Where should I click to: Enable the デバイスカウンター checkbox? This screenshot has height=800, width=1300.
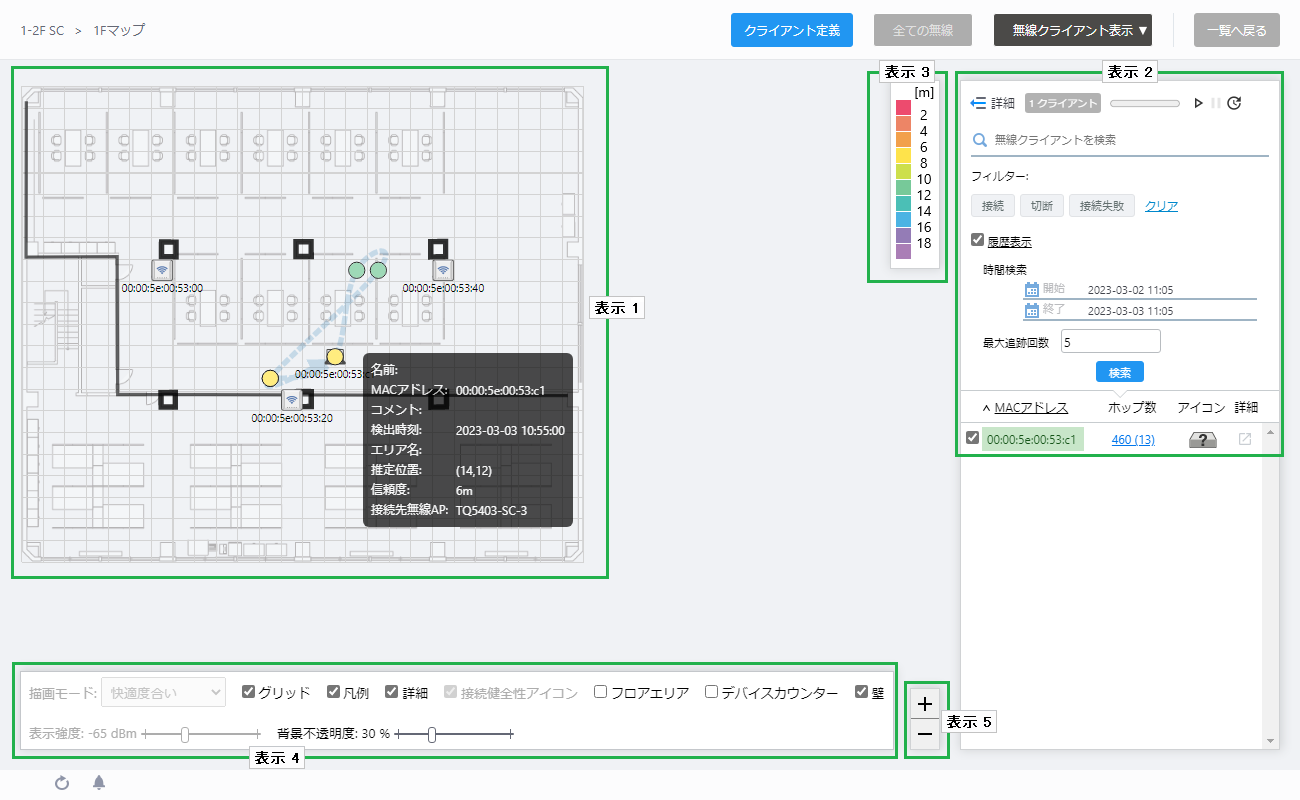[x=711, y=692]
